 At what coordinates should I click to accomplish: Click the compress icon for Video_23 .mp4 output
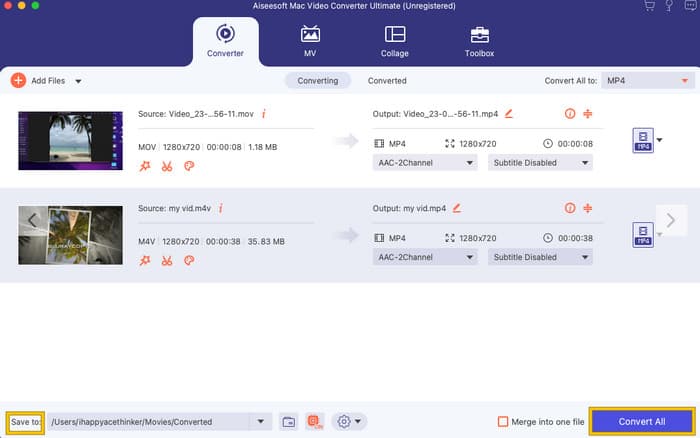(x=588, y=114)
